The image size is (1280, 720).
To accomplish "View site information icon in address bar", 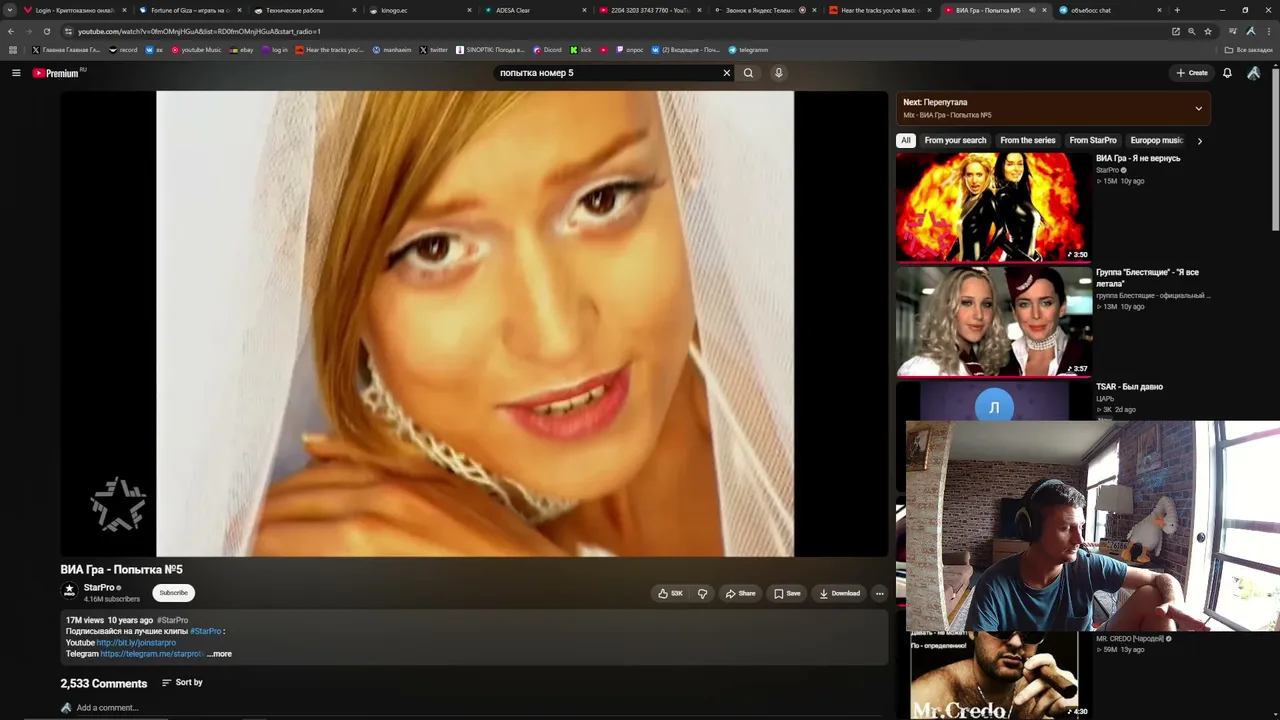I will point(68,31).
